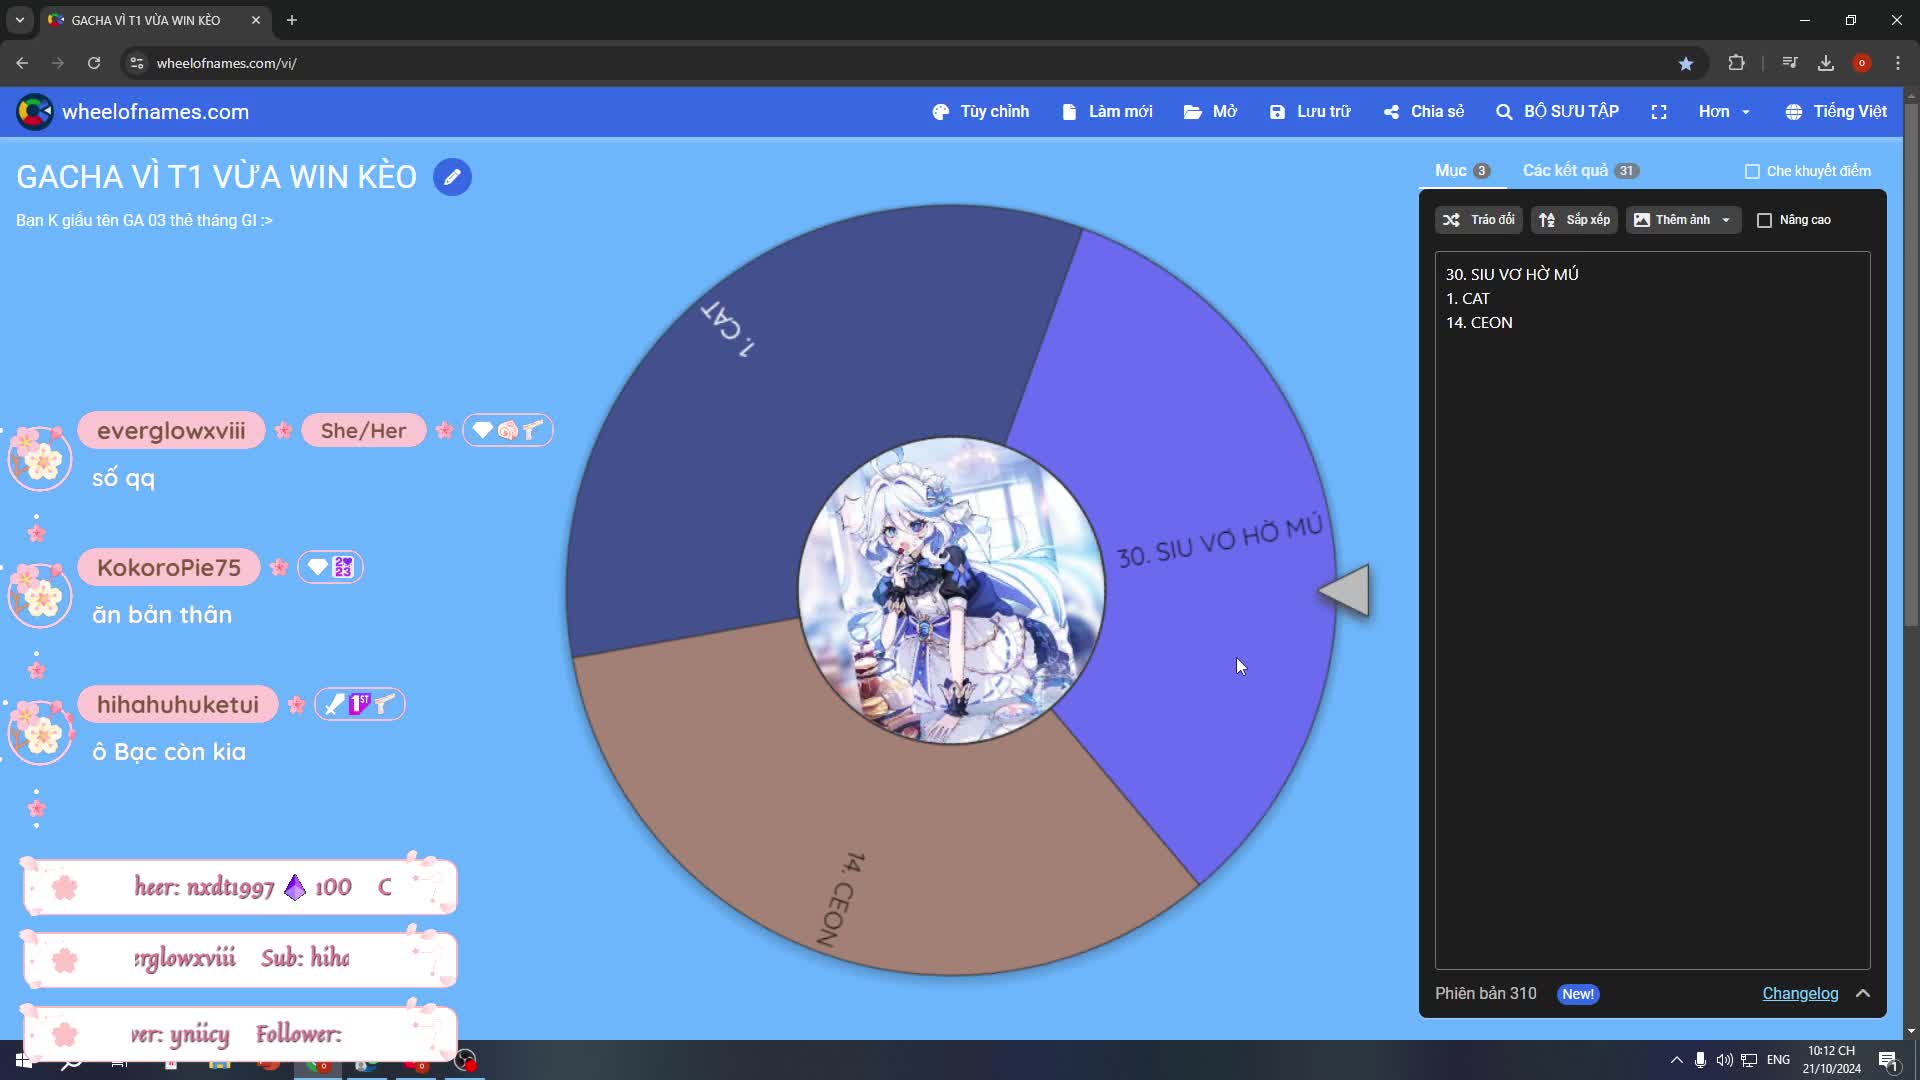Click the Chrome profile avatar

tap(1862, 63)
